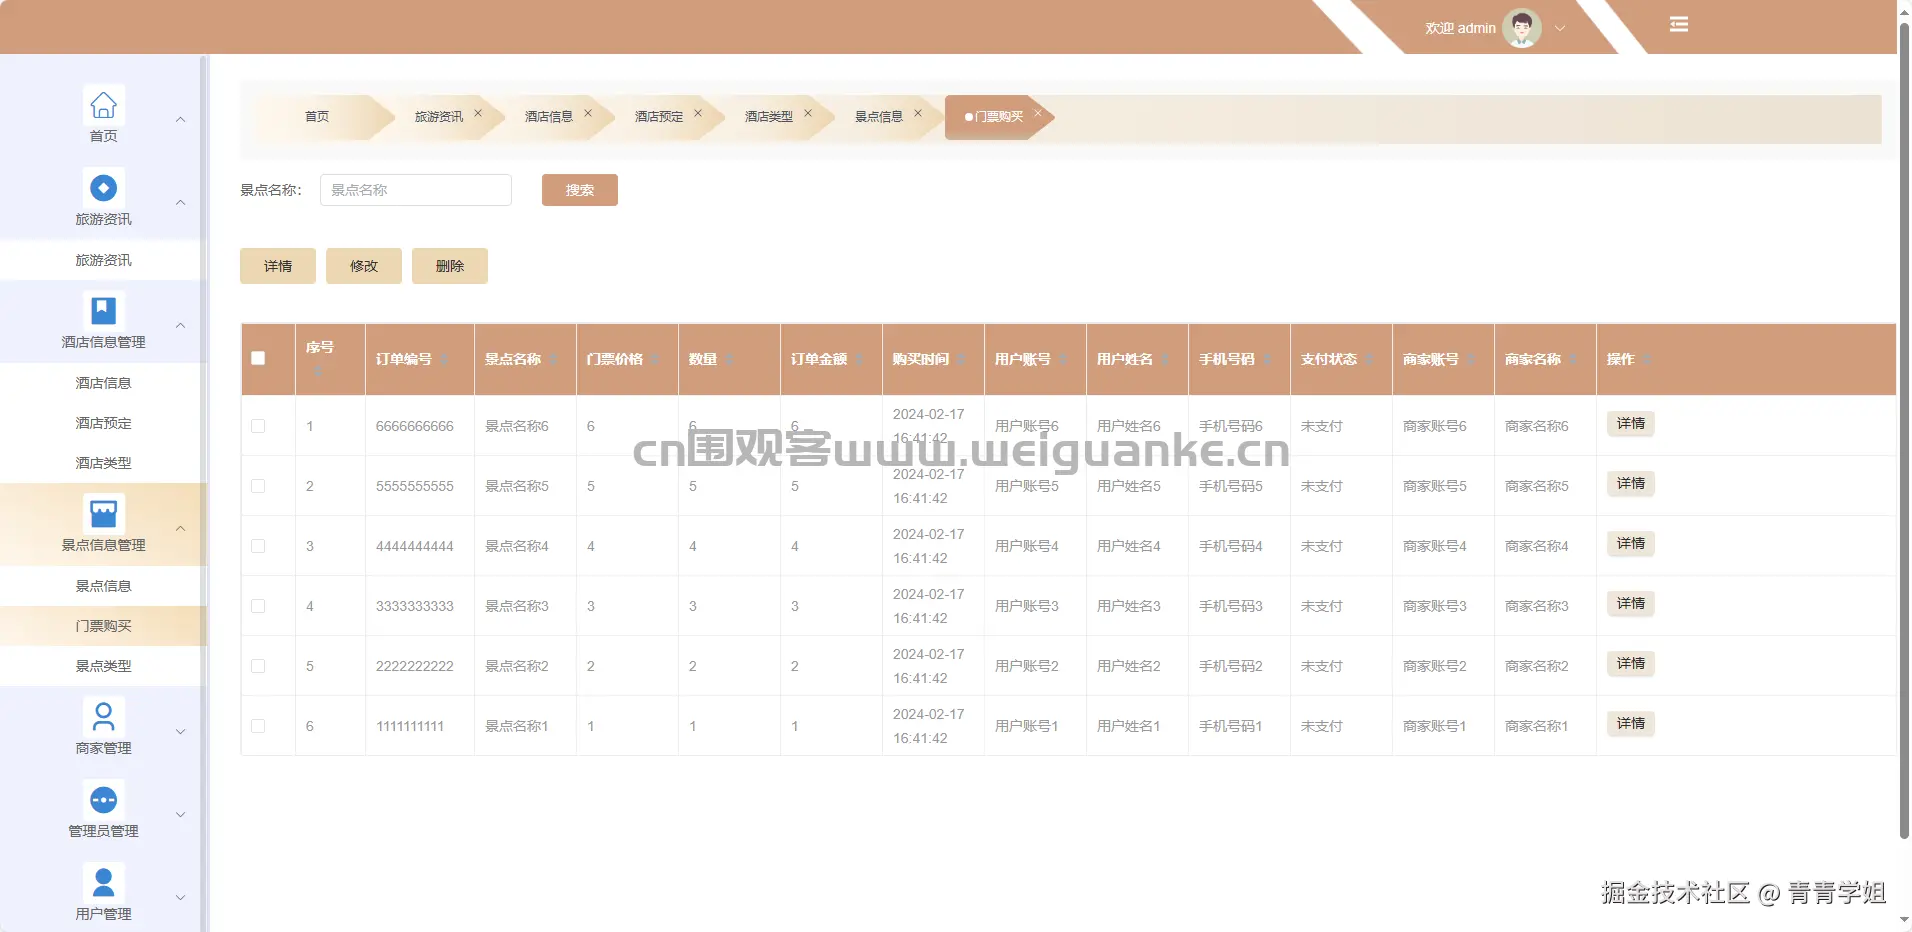Screen dimensions: 1912x932
Task: Click the 搜索 search button
Action: point(578,189)
